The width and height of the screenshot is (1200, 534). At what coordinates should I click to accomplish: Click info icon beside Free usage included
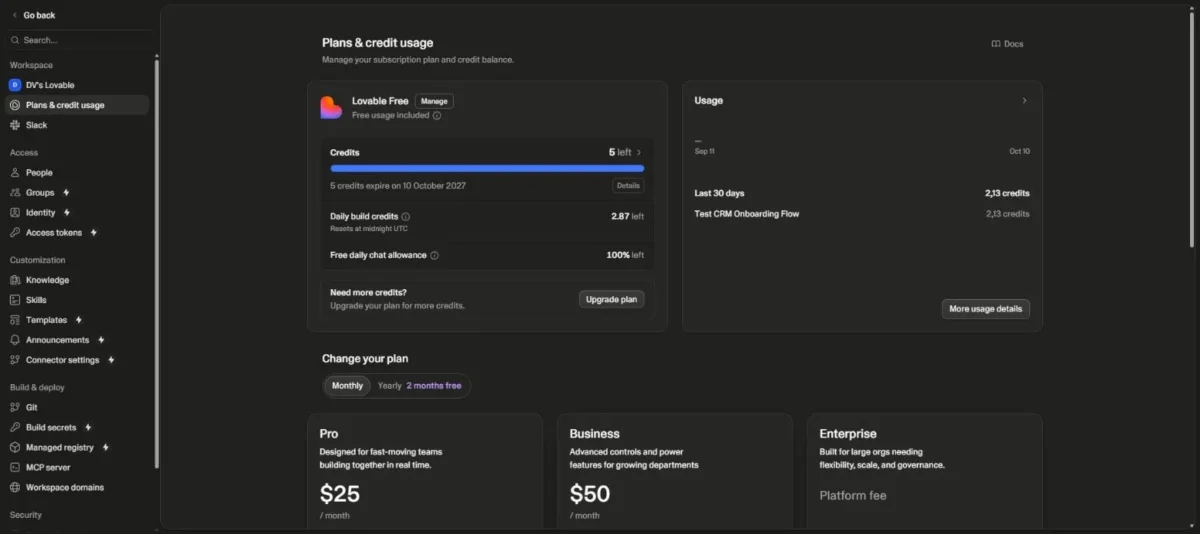(437, 115)
